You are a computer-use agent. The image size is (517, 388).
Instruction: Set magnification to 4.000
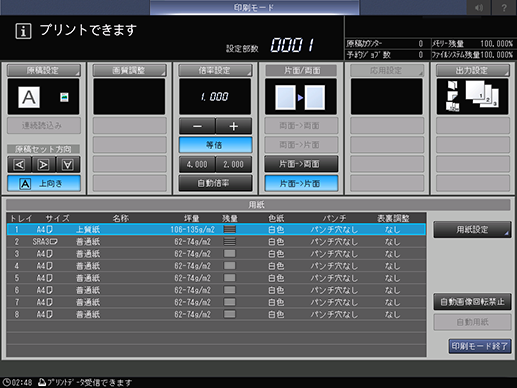[x=197, y=164]
